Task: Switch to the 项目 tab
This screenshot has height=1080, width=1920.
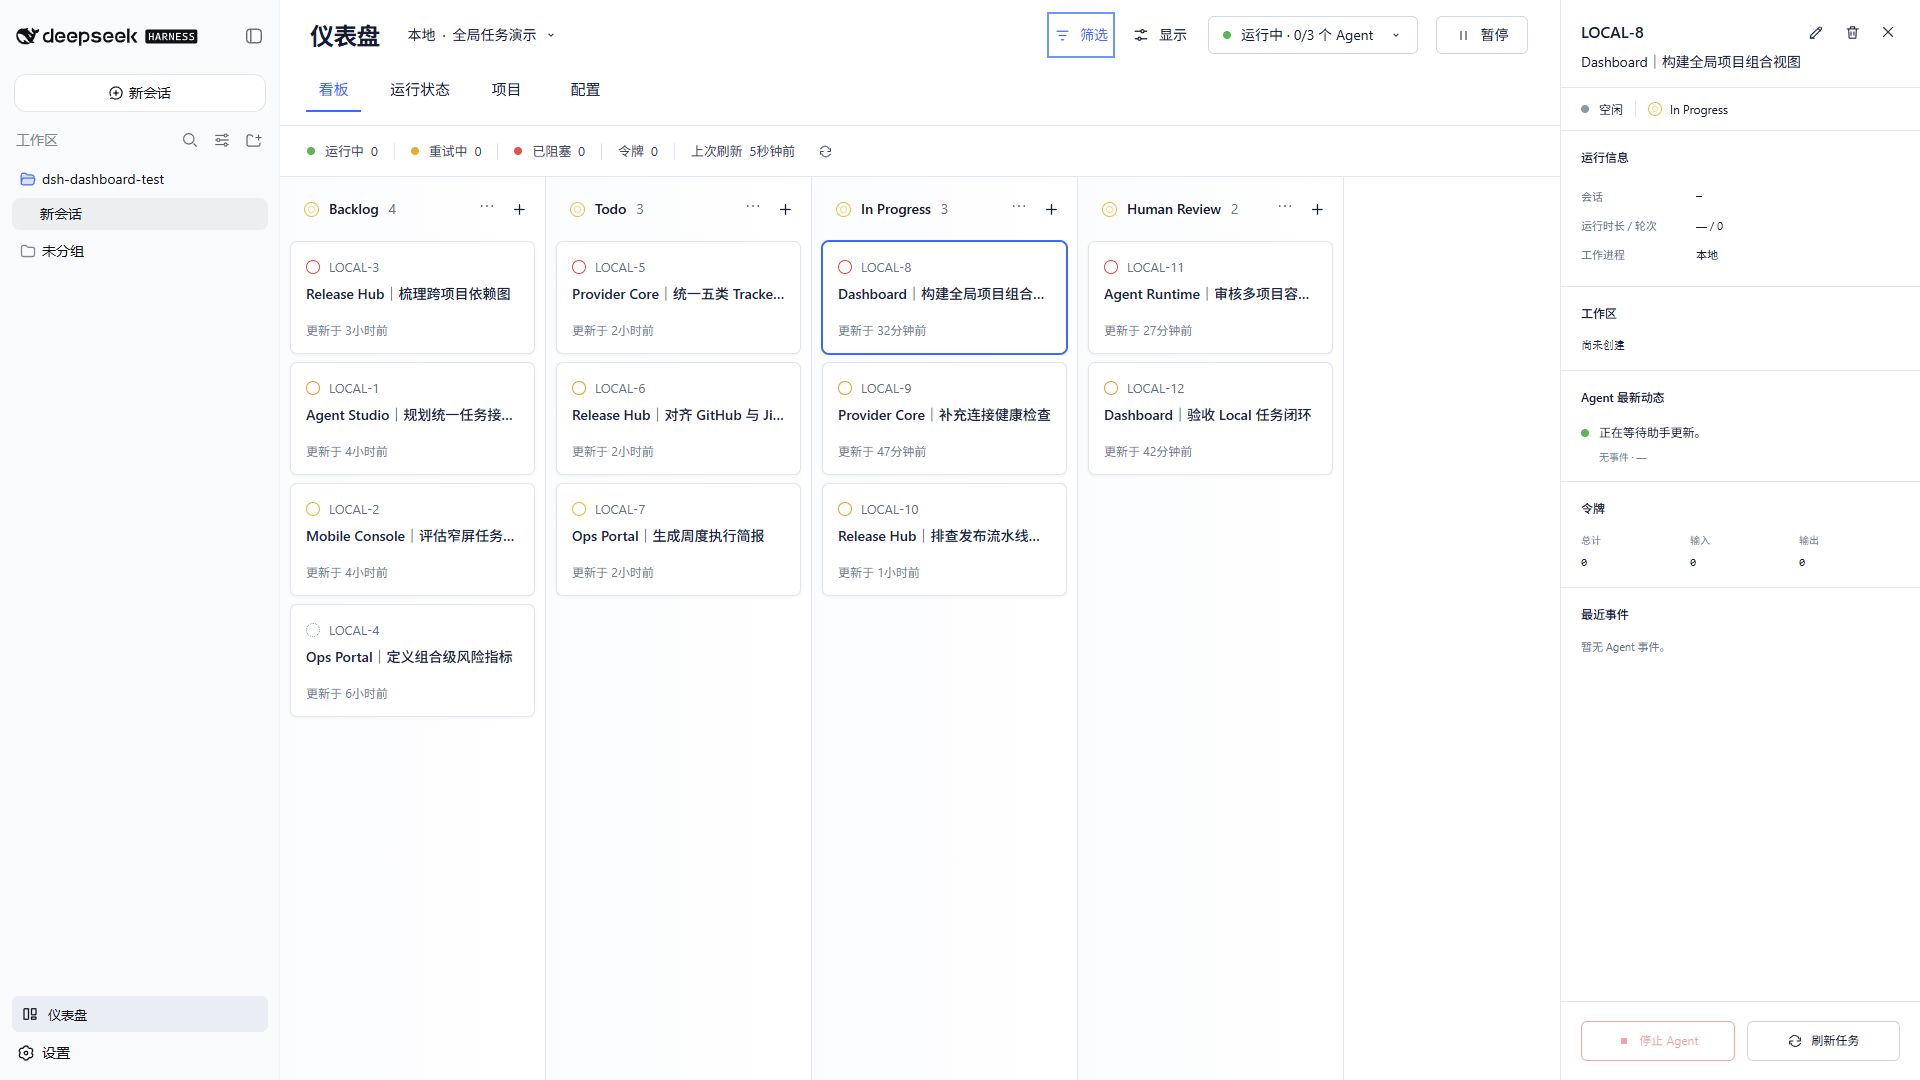Action: click(506, 90)
